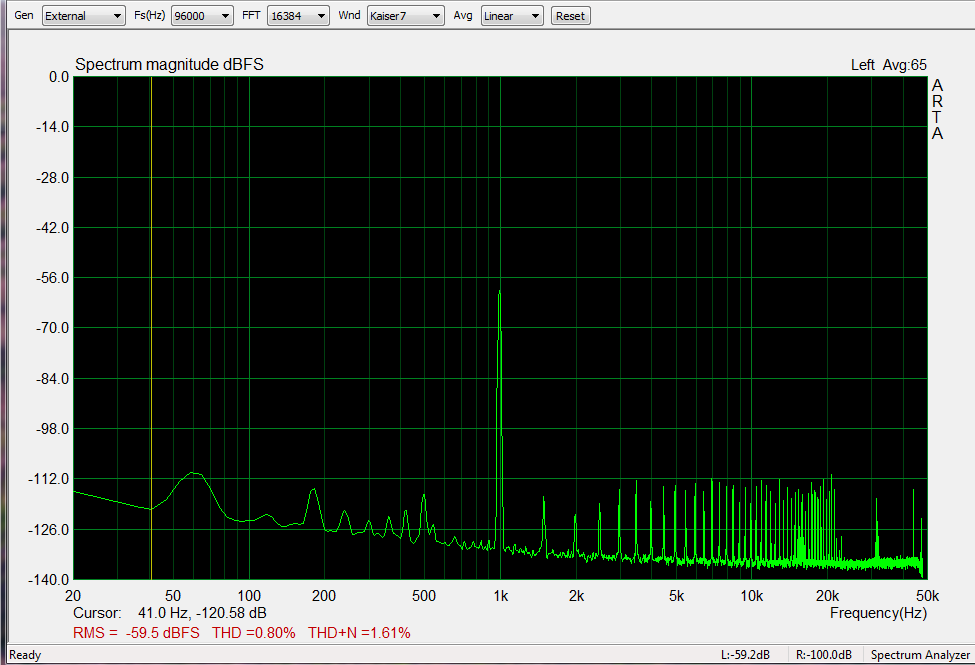Click the Reset averaging button

pos(570,16)
